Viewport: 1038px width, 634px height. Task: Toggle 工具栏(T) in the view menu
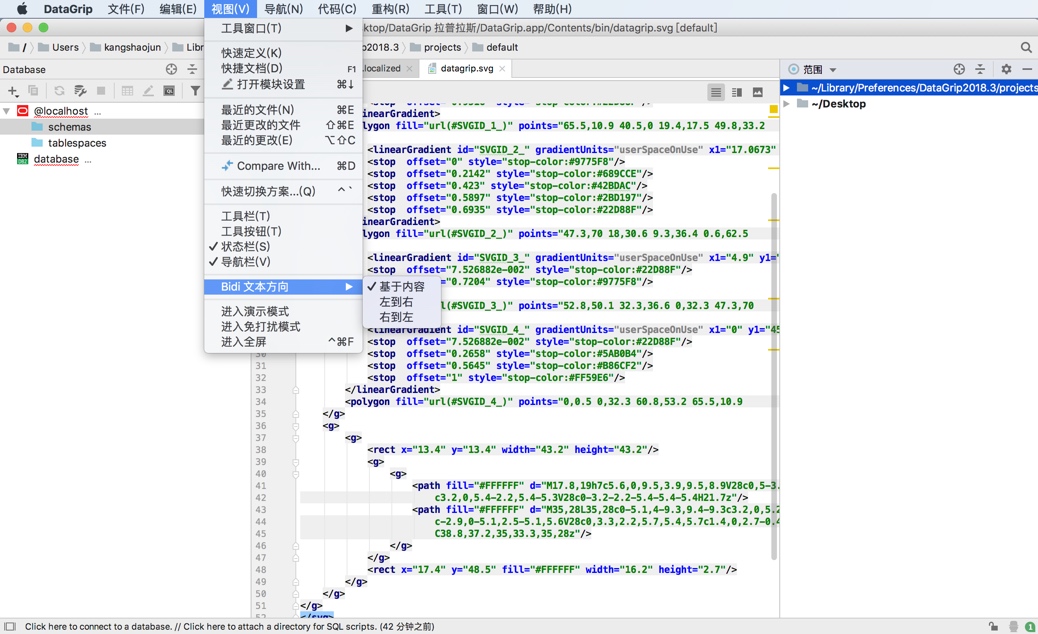283,216
